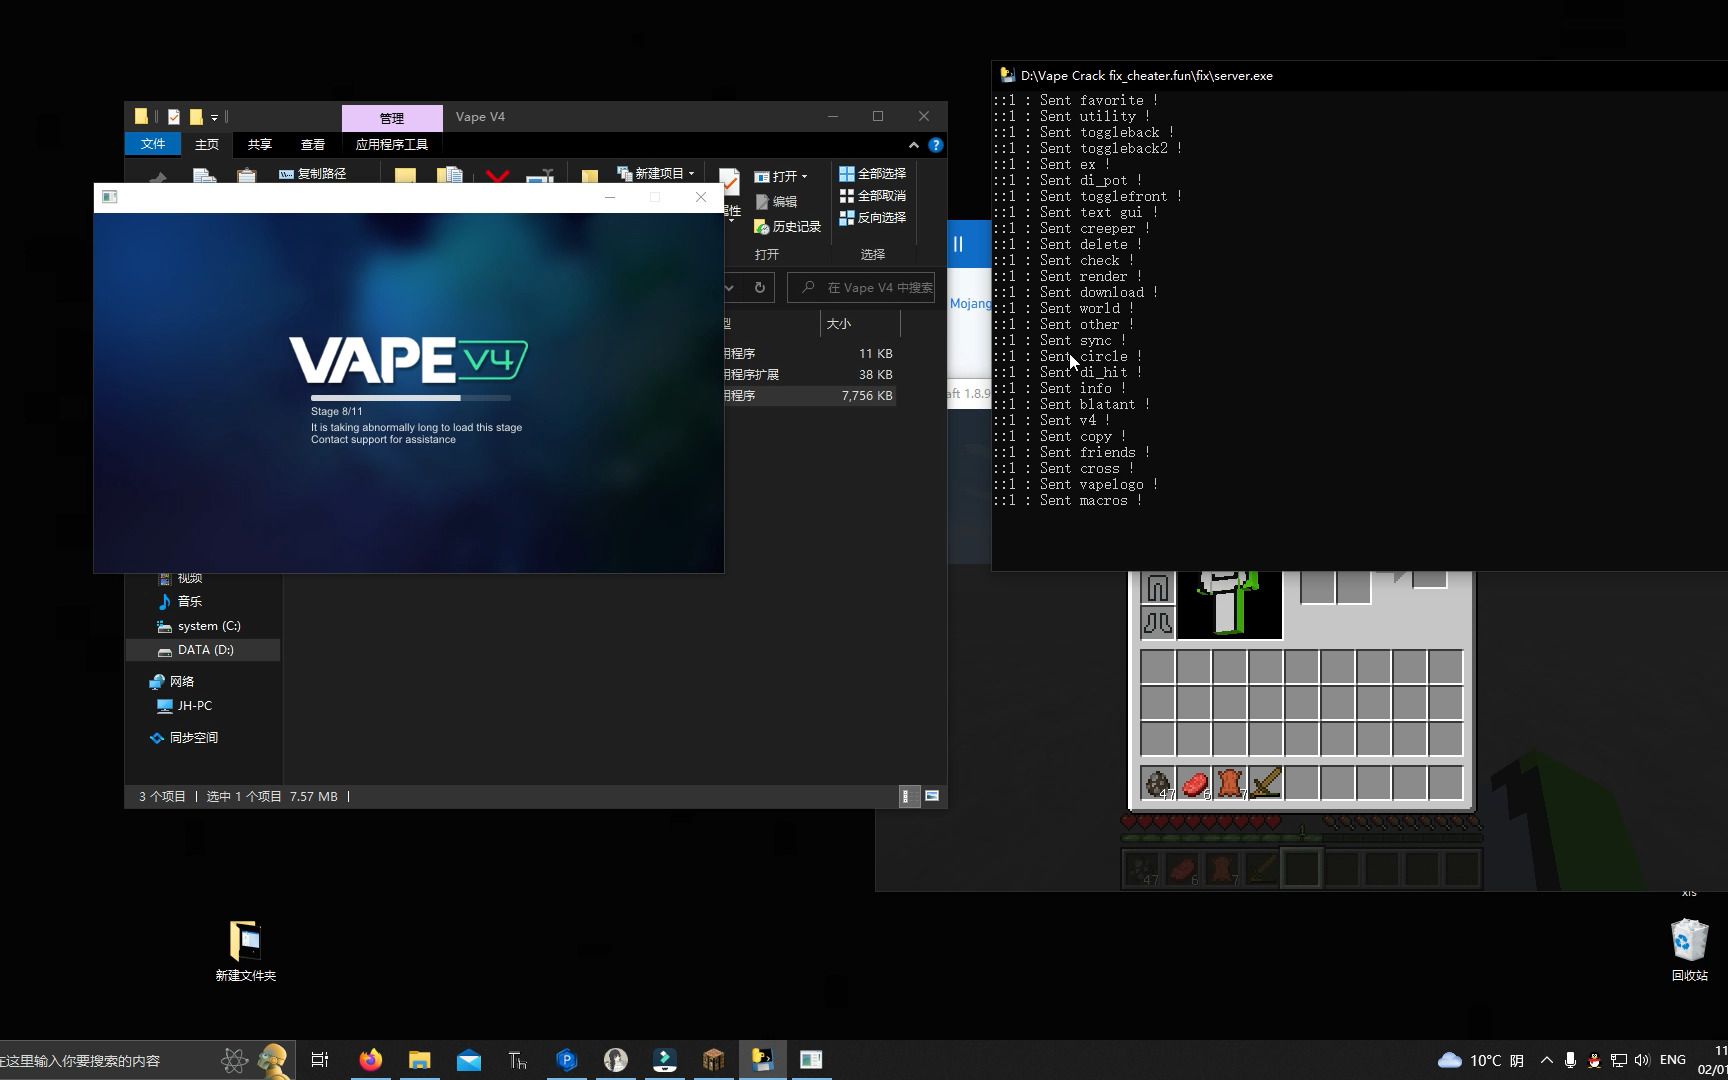Switch to the details view layout
Screen dimensions: 1728x1080
click(x=907, y=796)
